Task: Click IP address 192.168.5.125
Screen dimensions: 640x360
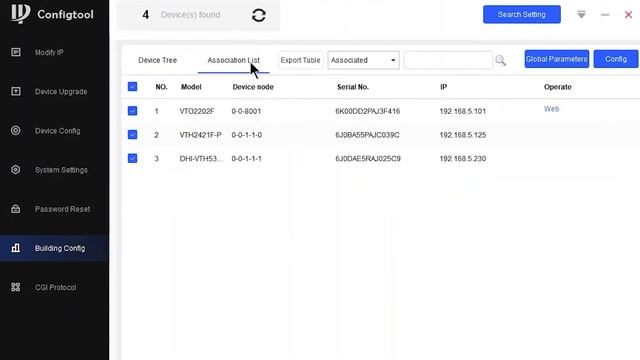Action: 462,135
